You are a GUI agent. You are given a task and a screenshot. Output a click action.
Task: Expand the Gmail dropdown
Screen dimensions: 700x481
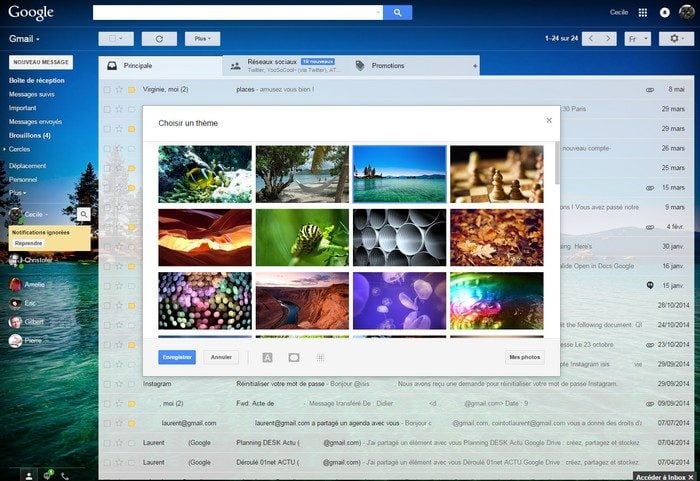click(x=24, y=39)
